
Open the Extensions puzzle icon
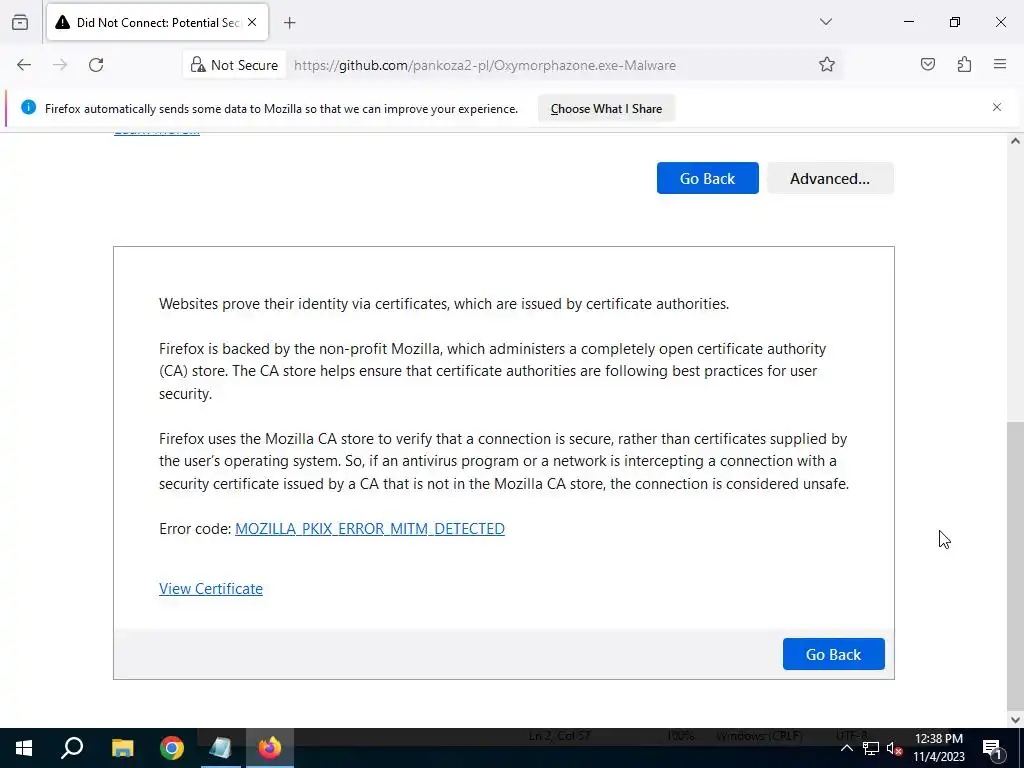[x=964, y=65]
